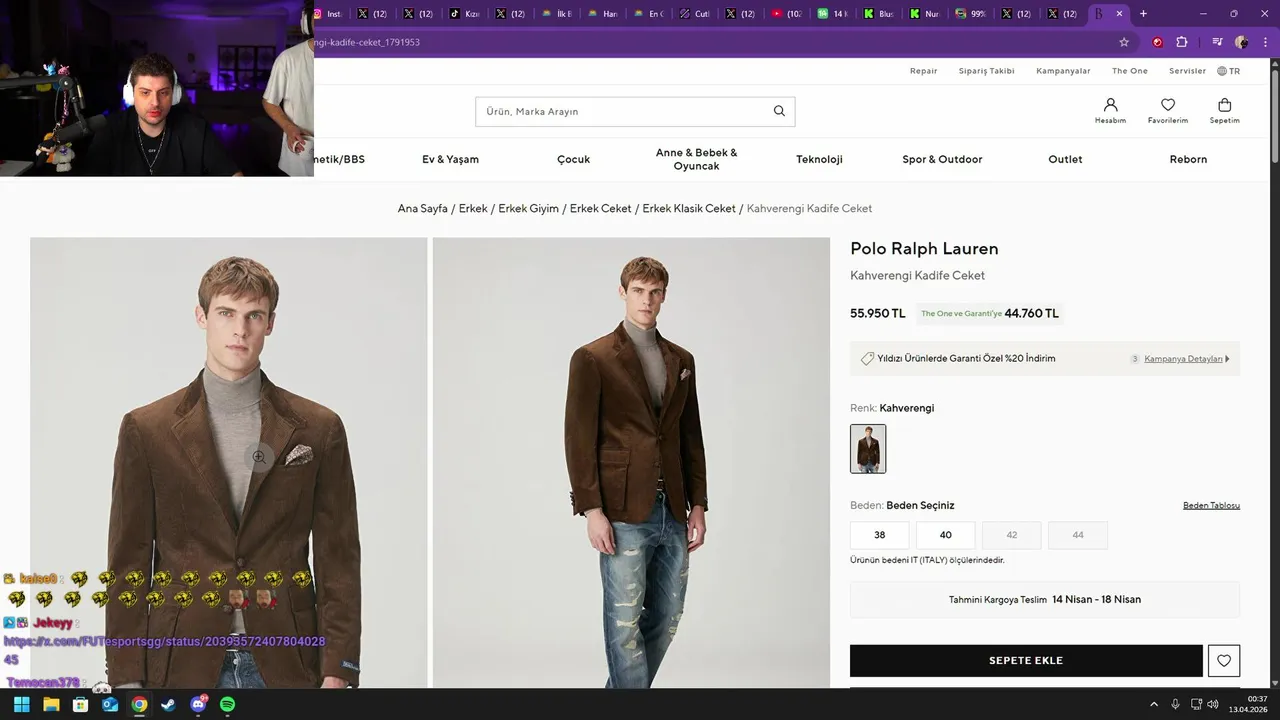The width and height of the screenshot is (1280, 720).
Task: Open Repair link in top bar
Action: 924,71
